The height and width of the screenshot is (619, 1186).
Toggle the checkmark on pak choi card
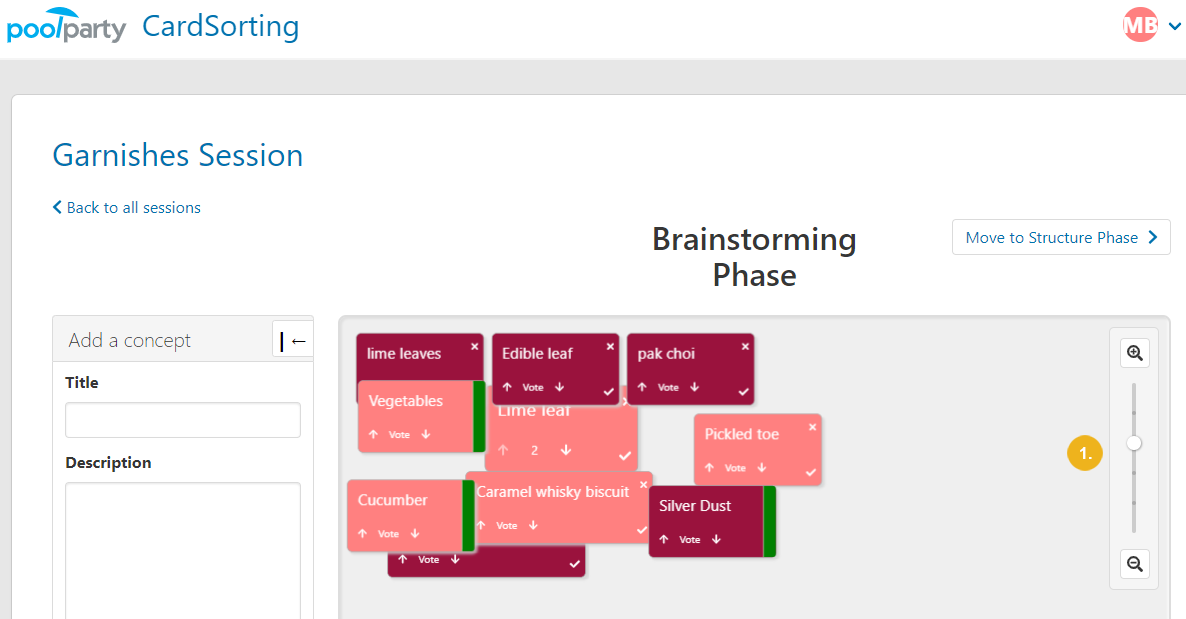pos(744,391)
